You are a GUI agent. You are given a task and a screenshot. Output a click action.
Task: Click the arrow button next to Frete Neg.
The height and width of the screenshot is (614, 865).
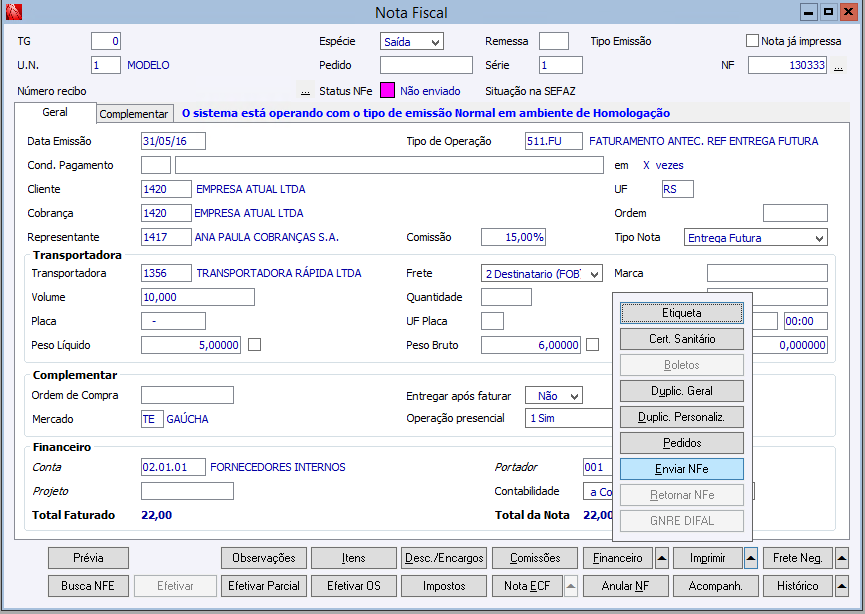click(x=841, y=558)
